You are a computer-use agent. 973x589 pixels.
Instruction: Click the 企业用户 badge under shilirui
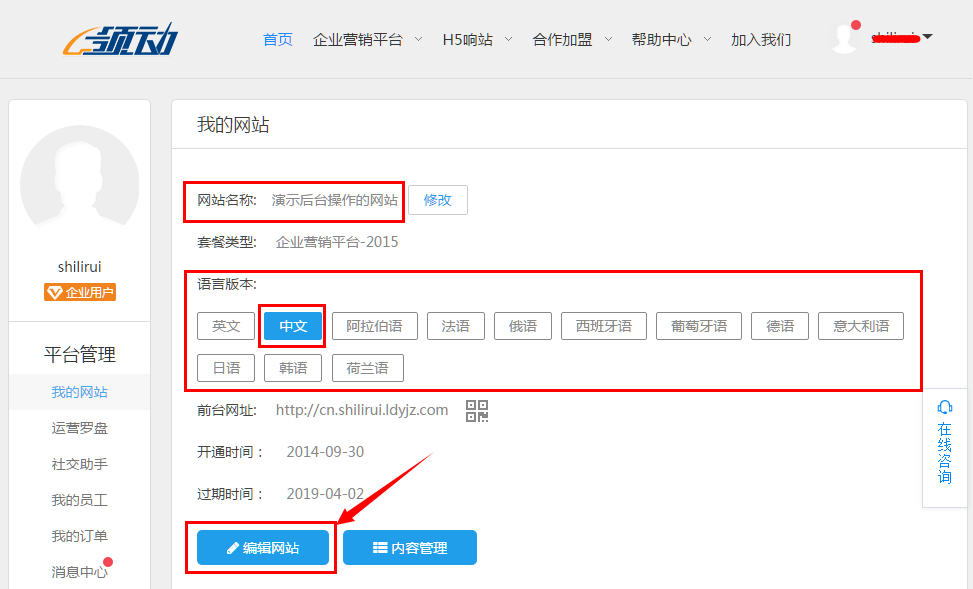79,293
